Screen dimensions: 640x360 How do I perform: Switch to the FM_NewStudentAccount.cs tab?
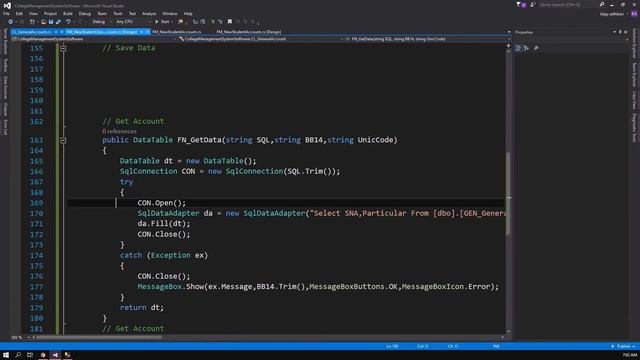(177, 31)
